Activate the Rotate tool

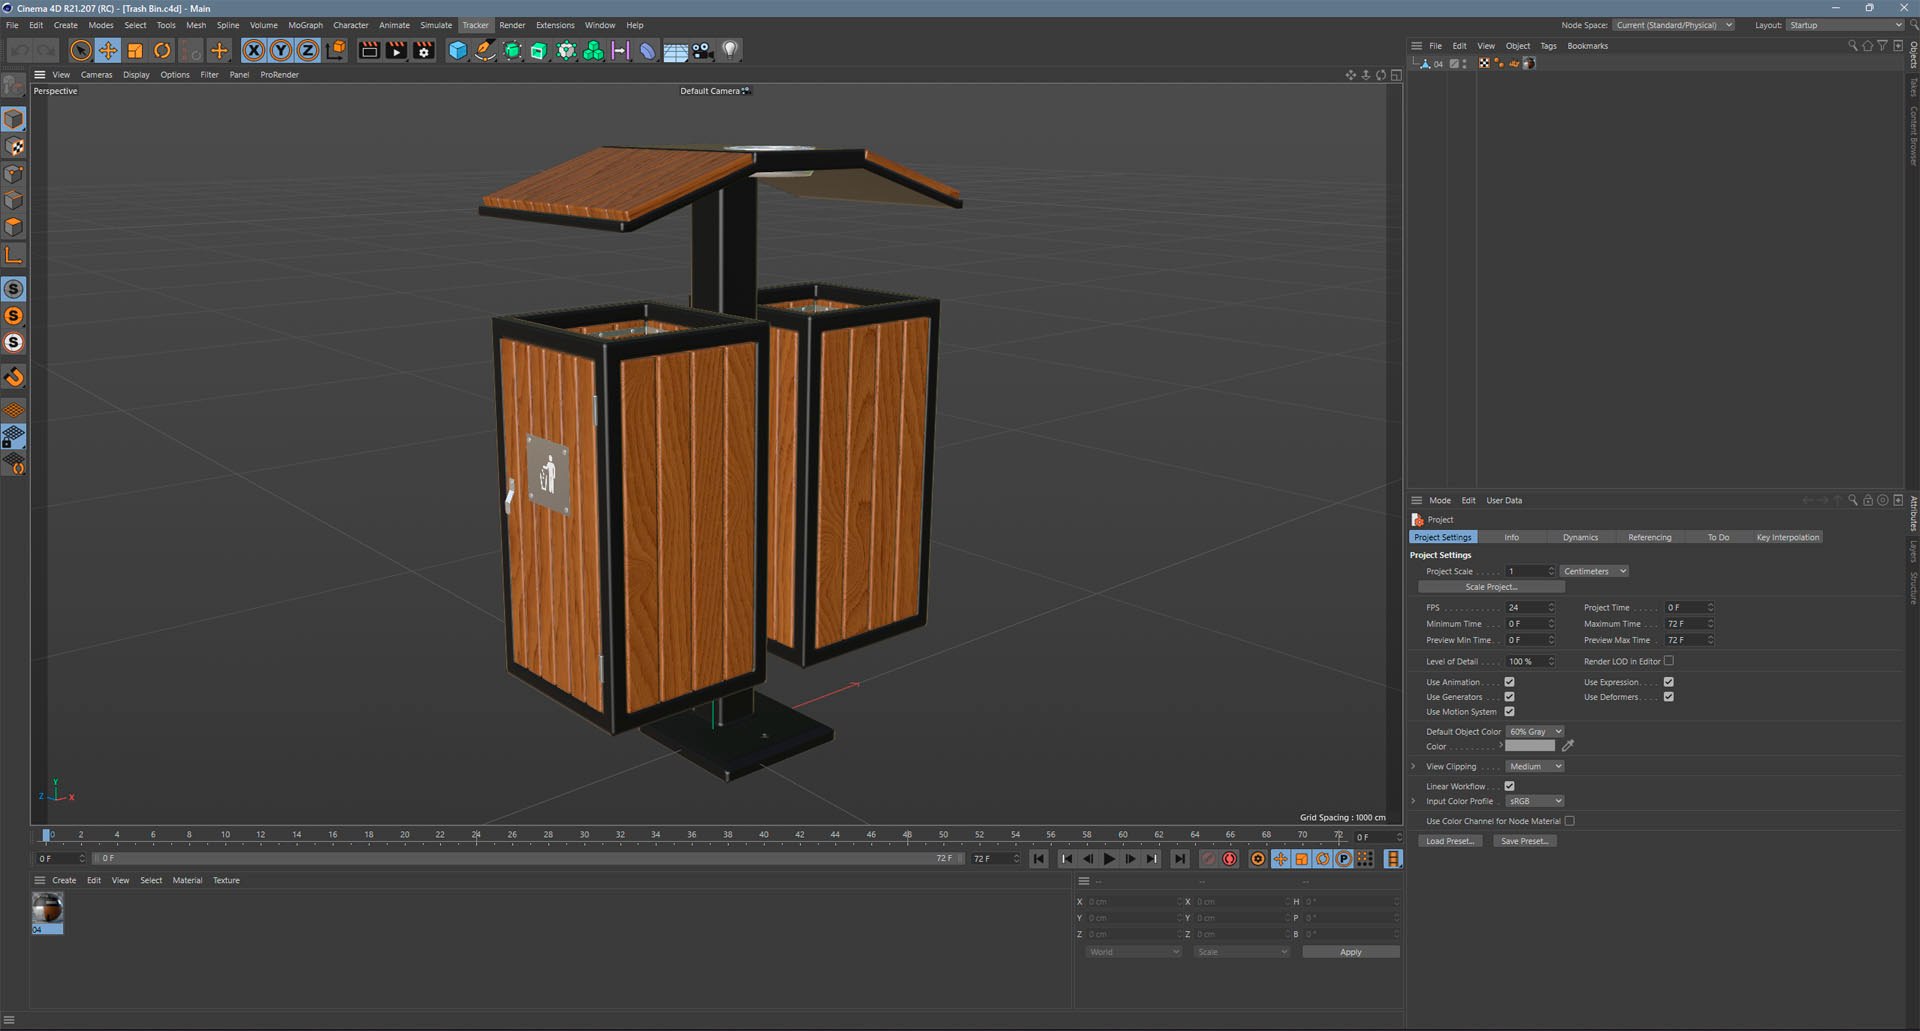coord(162,50)
